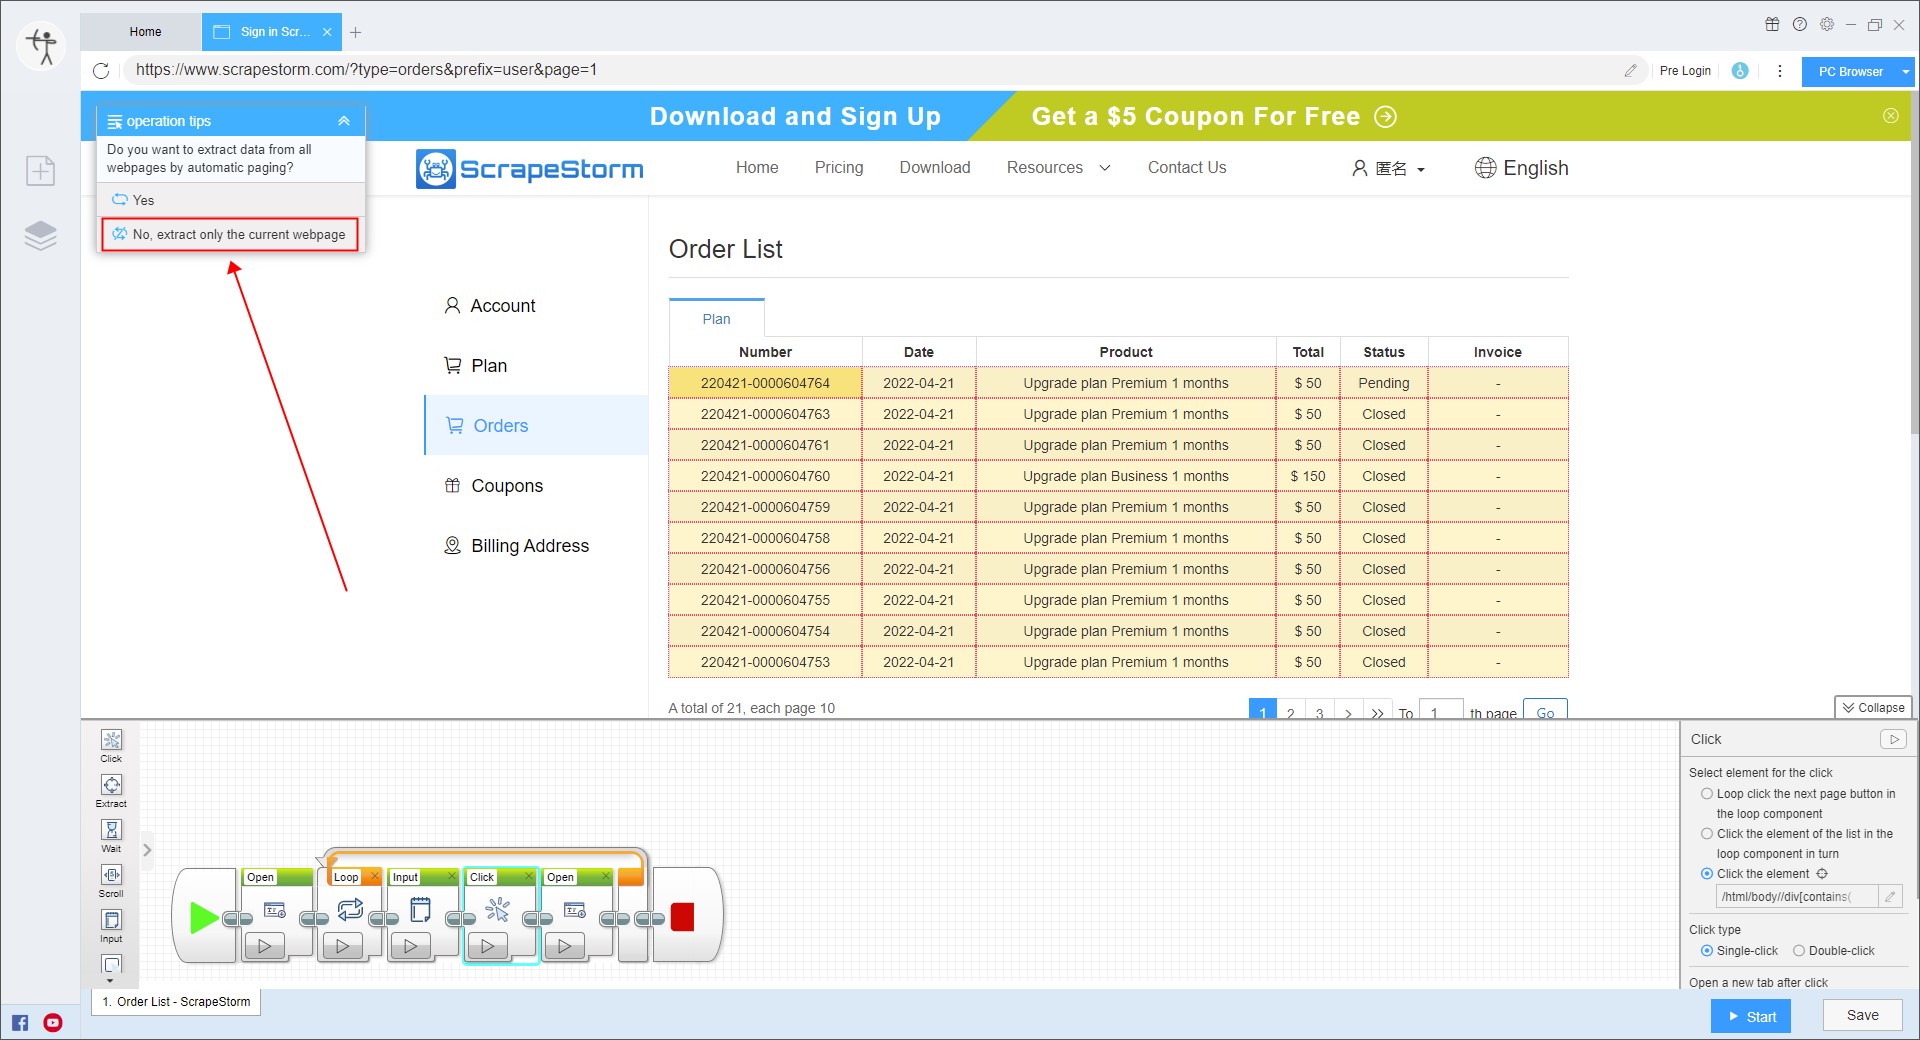The height and width of the screenshot is (1040, 1920).
Task: Select Click the element of the list option
Action: (1707, 834)
